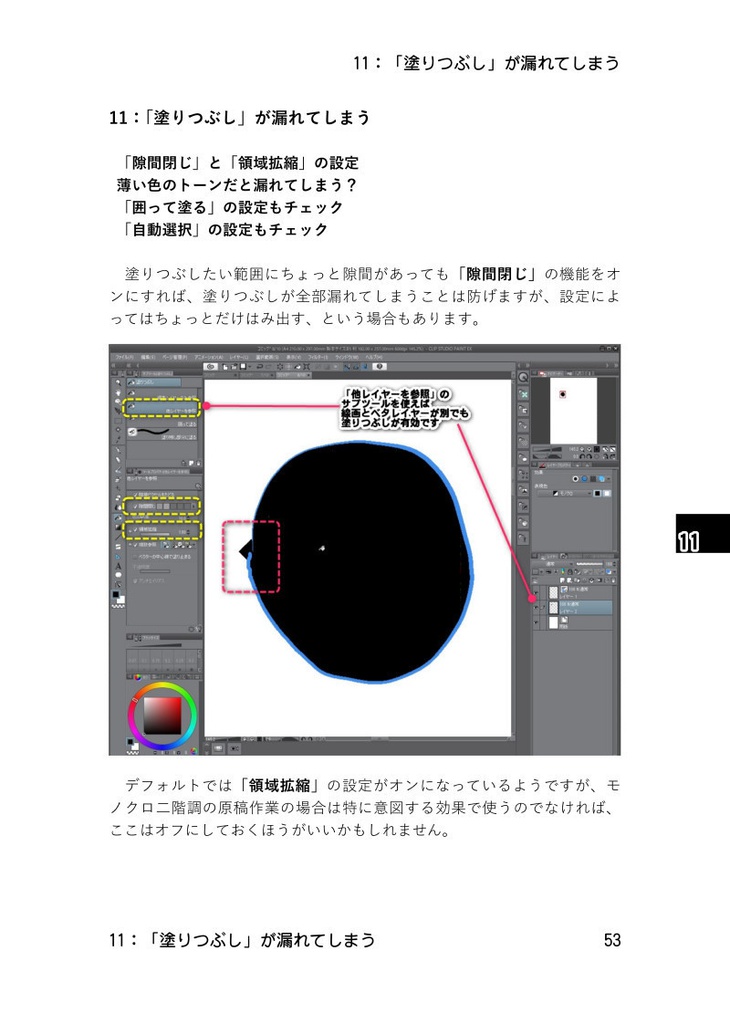Screen dimensions: 730x1024
Task: Select the rectangular Selection marquee tool
Action: tap(118, 421)
